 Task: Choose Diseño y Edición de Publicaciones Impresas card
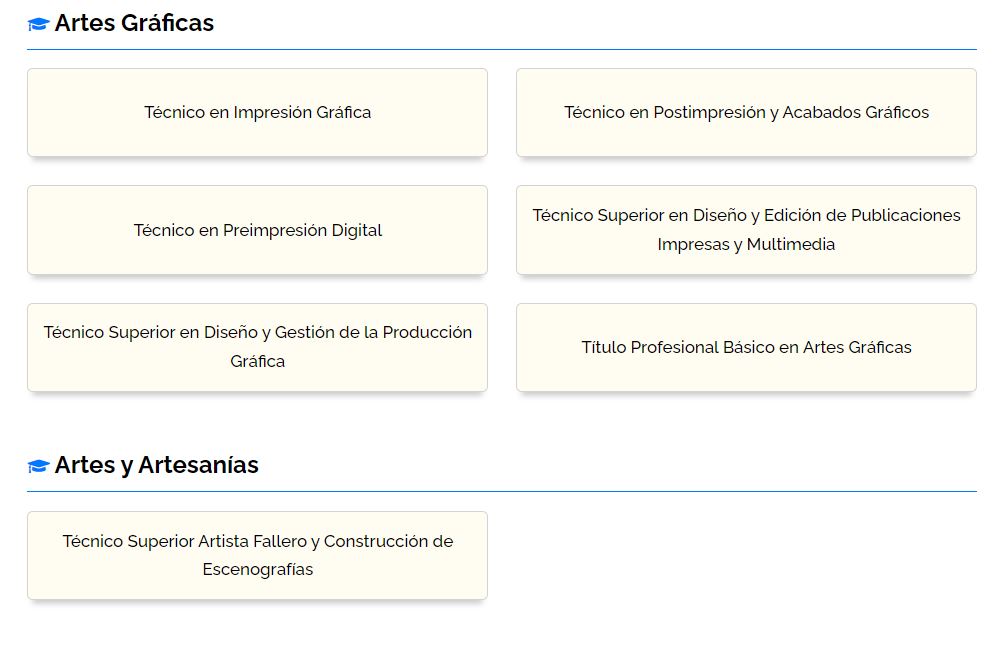(x=746, y=230)
